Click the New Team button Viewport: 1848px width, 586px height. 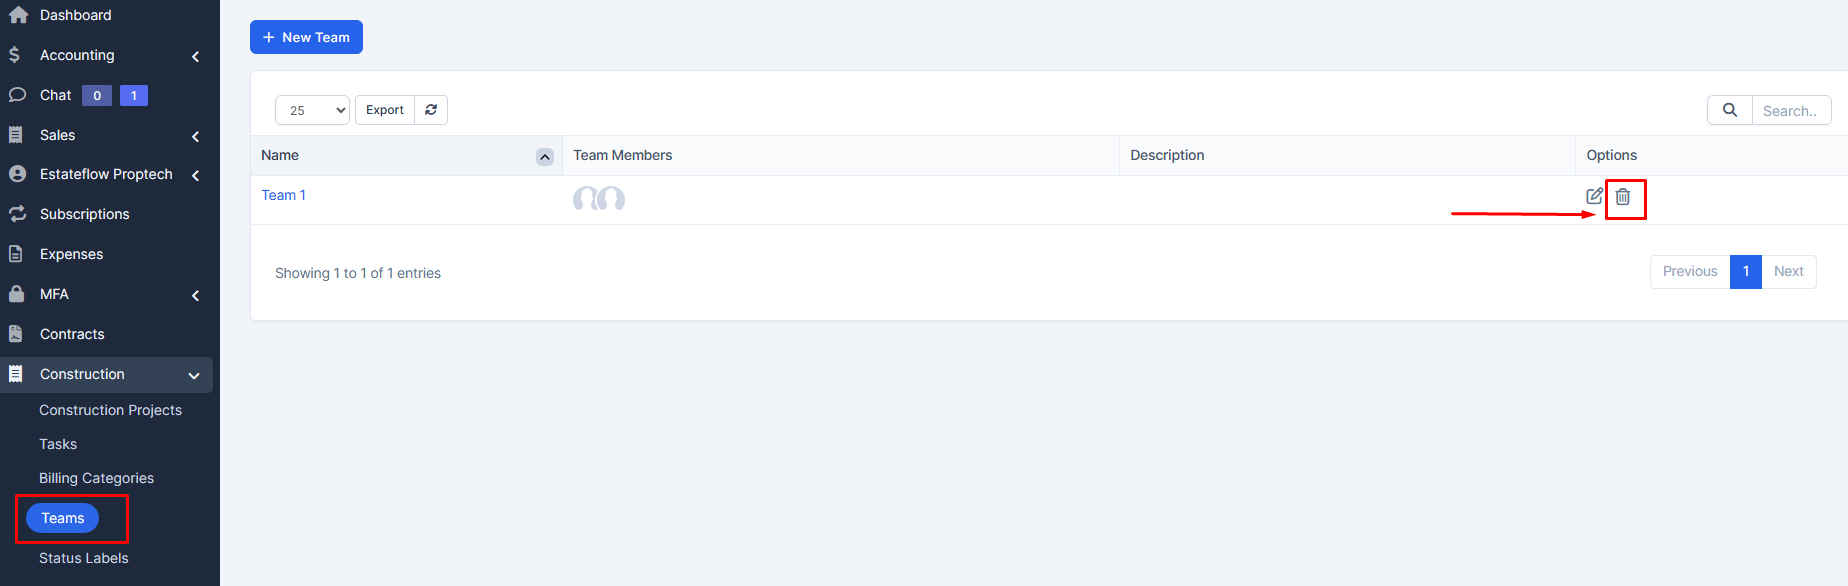coord(306,37)
